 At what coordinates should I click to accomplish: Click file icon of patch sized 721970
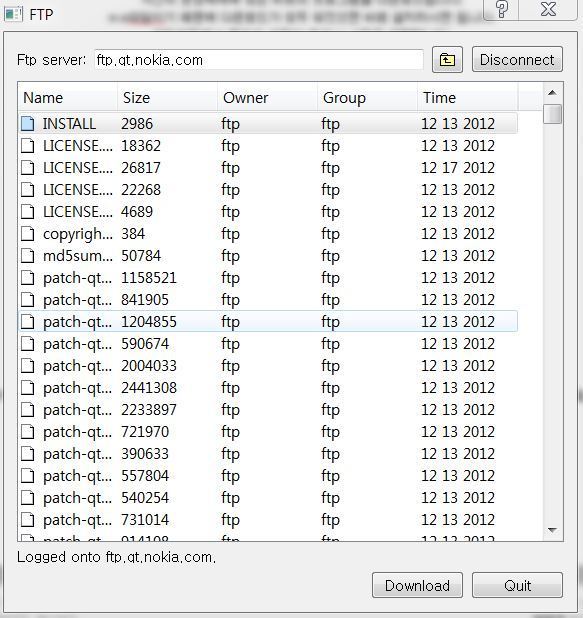tap(28, 432)
